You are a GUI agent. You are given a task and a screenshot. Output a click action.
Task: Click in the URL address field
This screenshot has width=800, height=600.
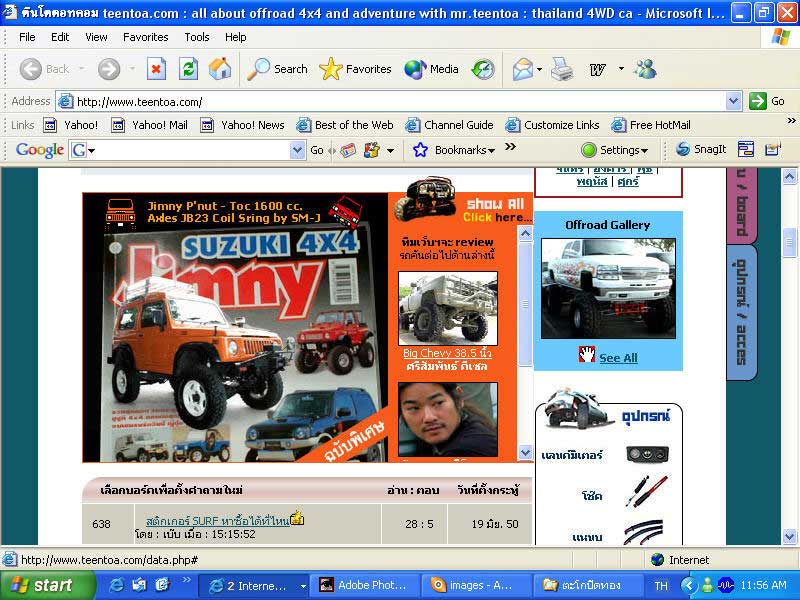pyautogui.click(x=400, y=101)
